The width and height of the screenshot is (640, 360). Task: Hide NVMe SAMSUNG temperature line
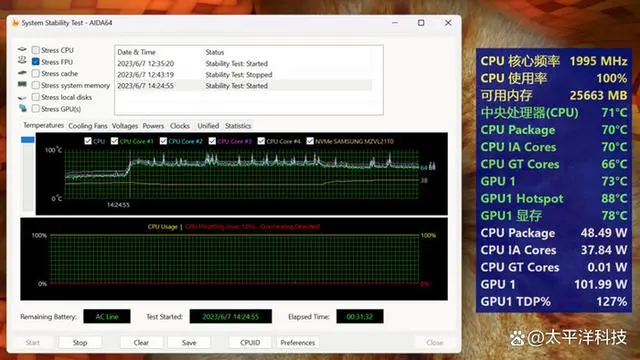pos(310,141)
